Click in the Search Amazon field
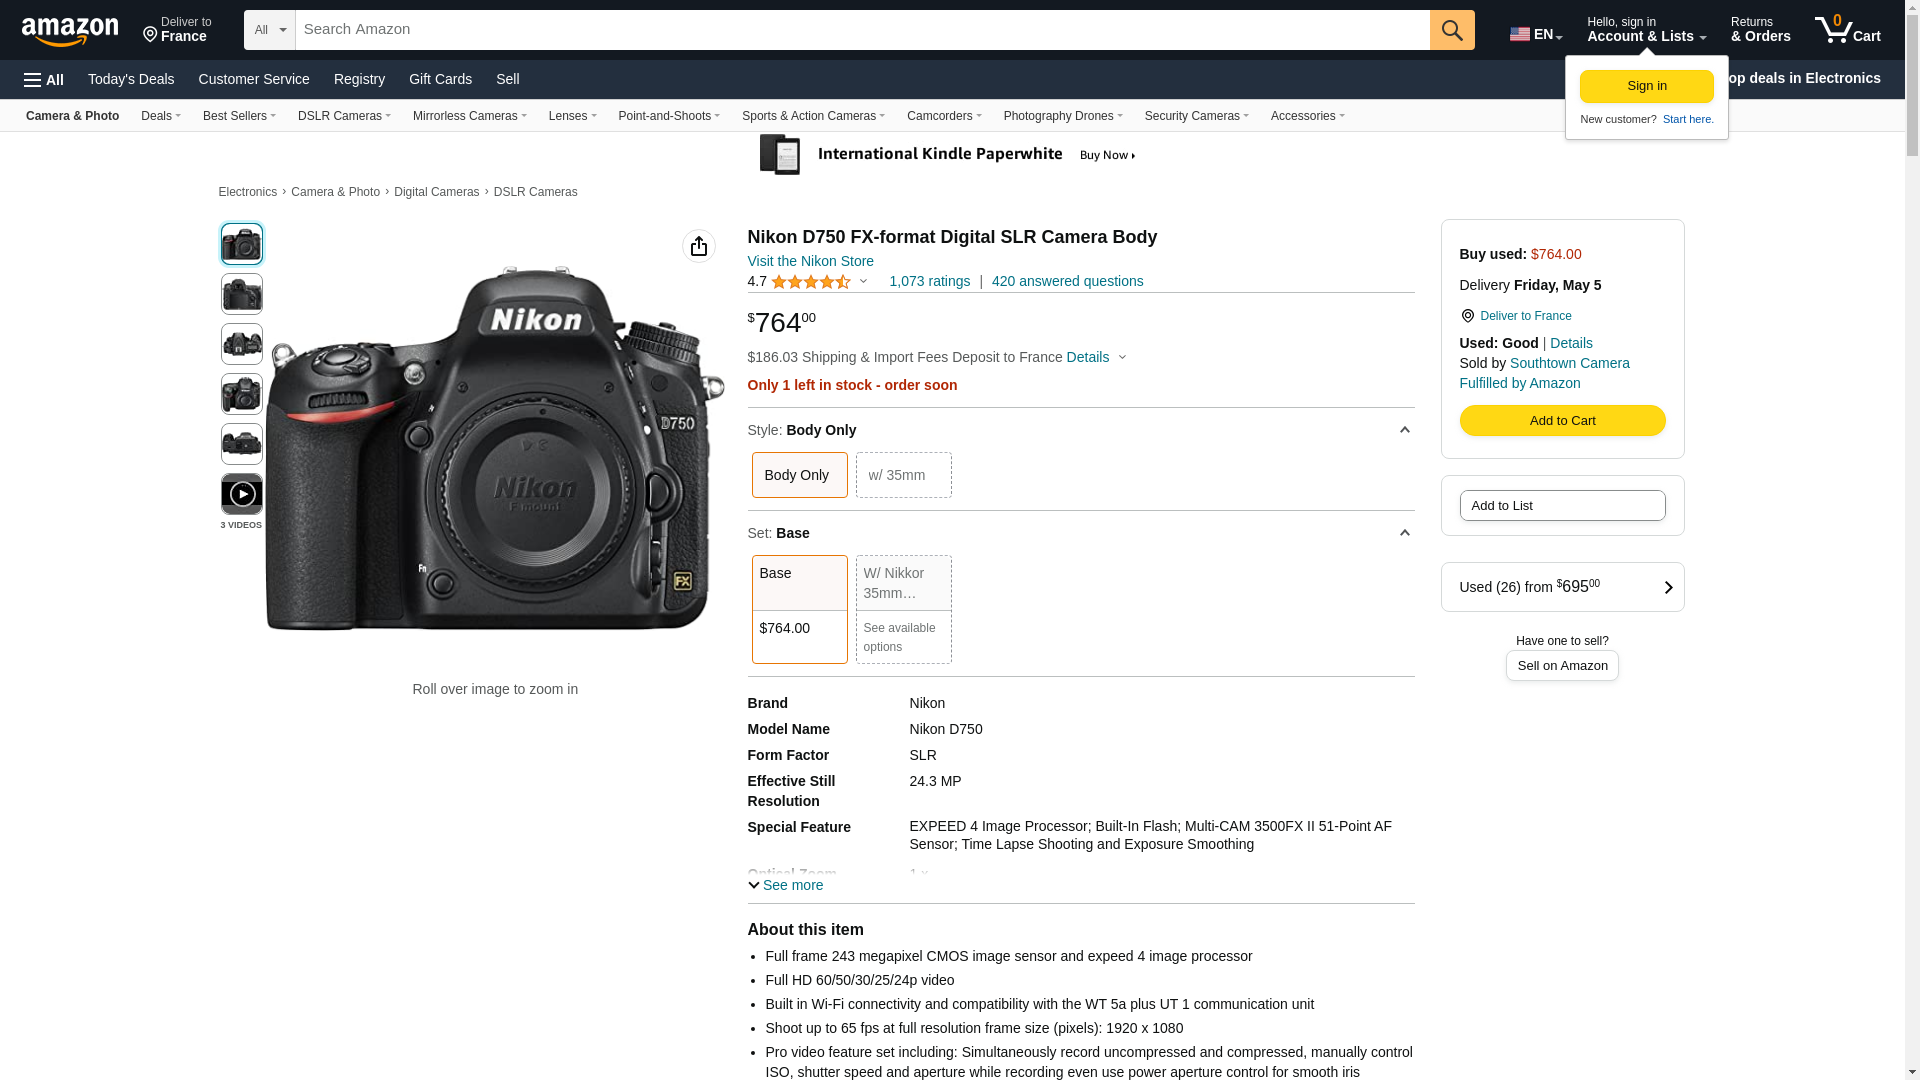 [x=860, y=30]
